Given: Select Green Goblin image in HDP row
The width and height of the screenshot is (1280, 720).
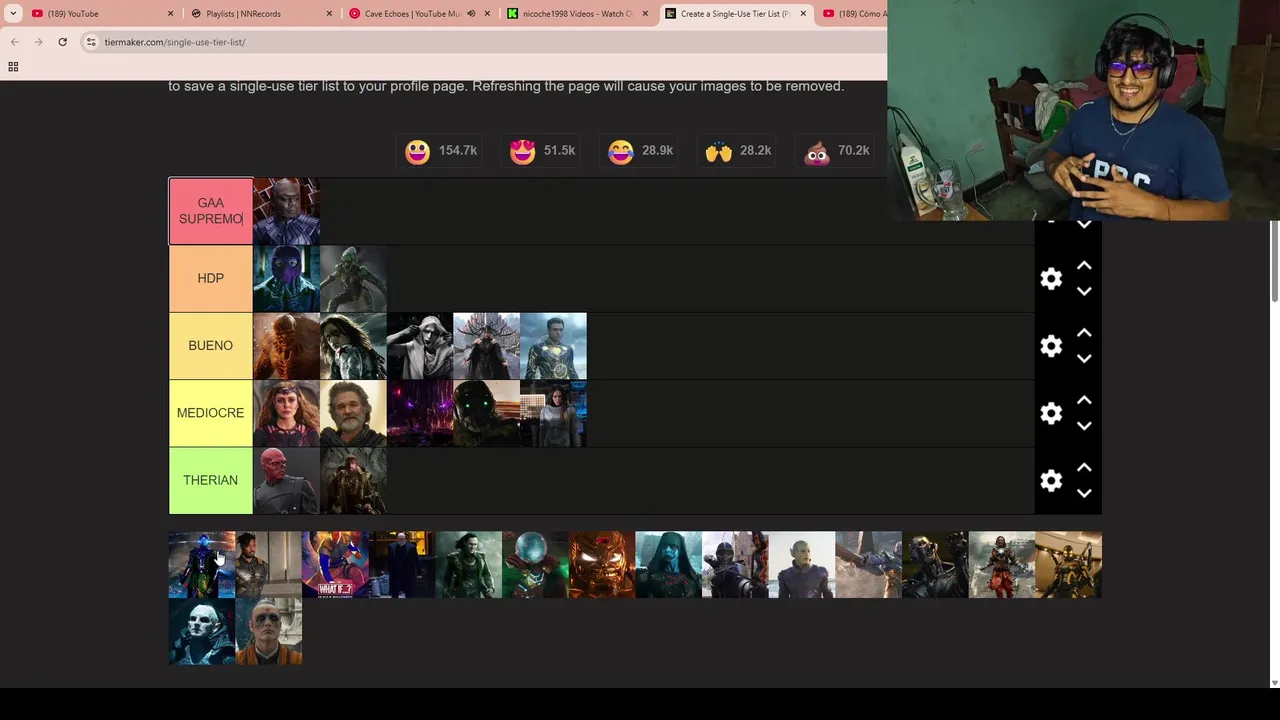Looking at the screenshot, I should coord(353,279).
